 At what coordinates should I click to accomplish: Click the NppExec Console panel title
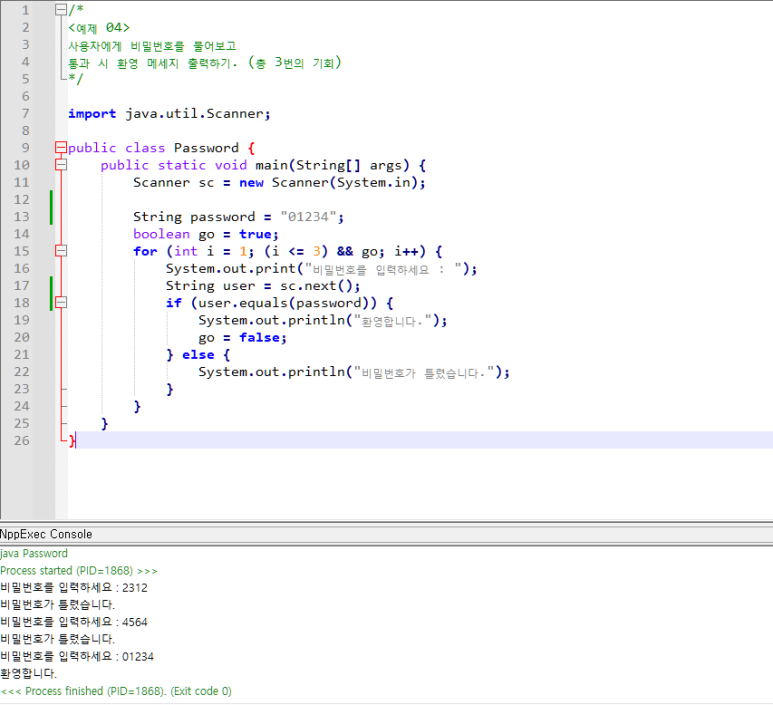coord(46,534)
